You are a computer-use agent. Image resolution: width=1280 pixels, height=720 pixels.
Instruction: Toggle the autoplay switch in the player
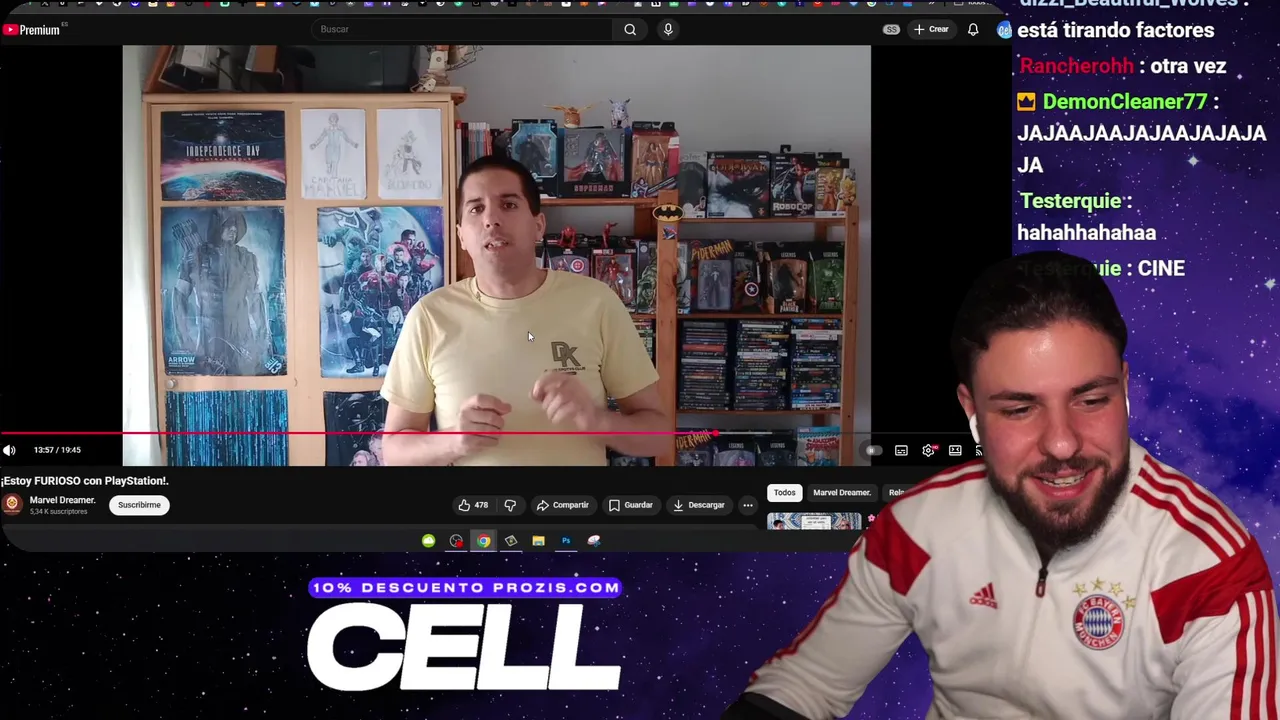(873, 451)
